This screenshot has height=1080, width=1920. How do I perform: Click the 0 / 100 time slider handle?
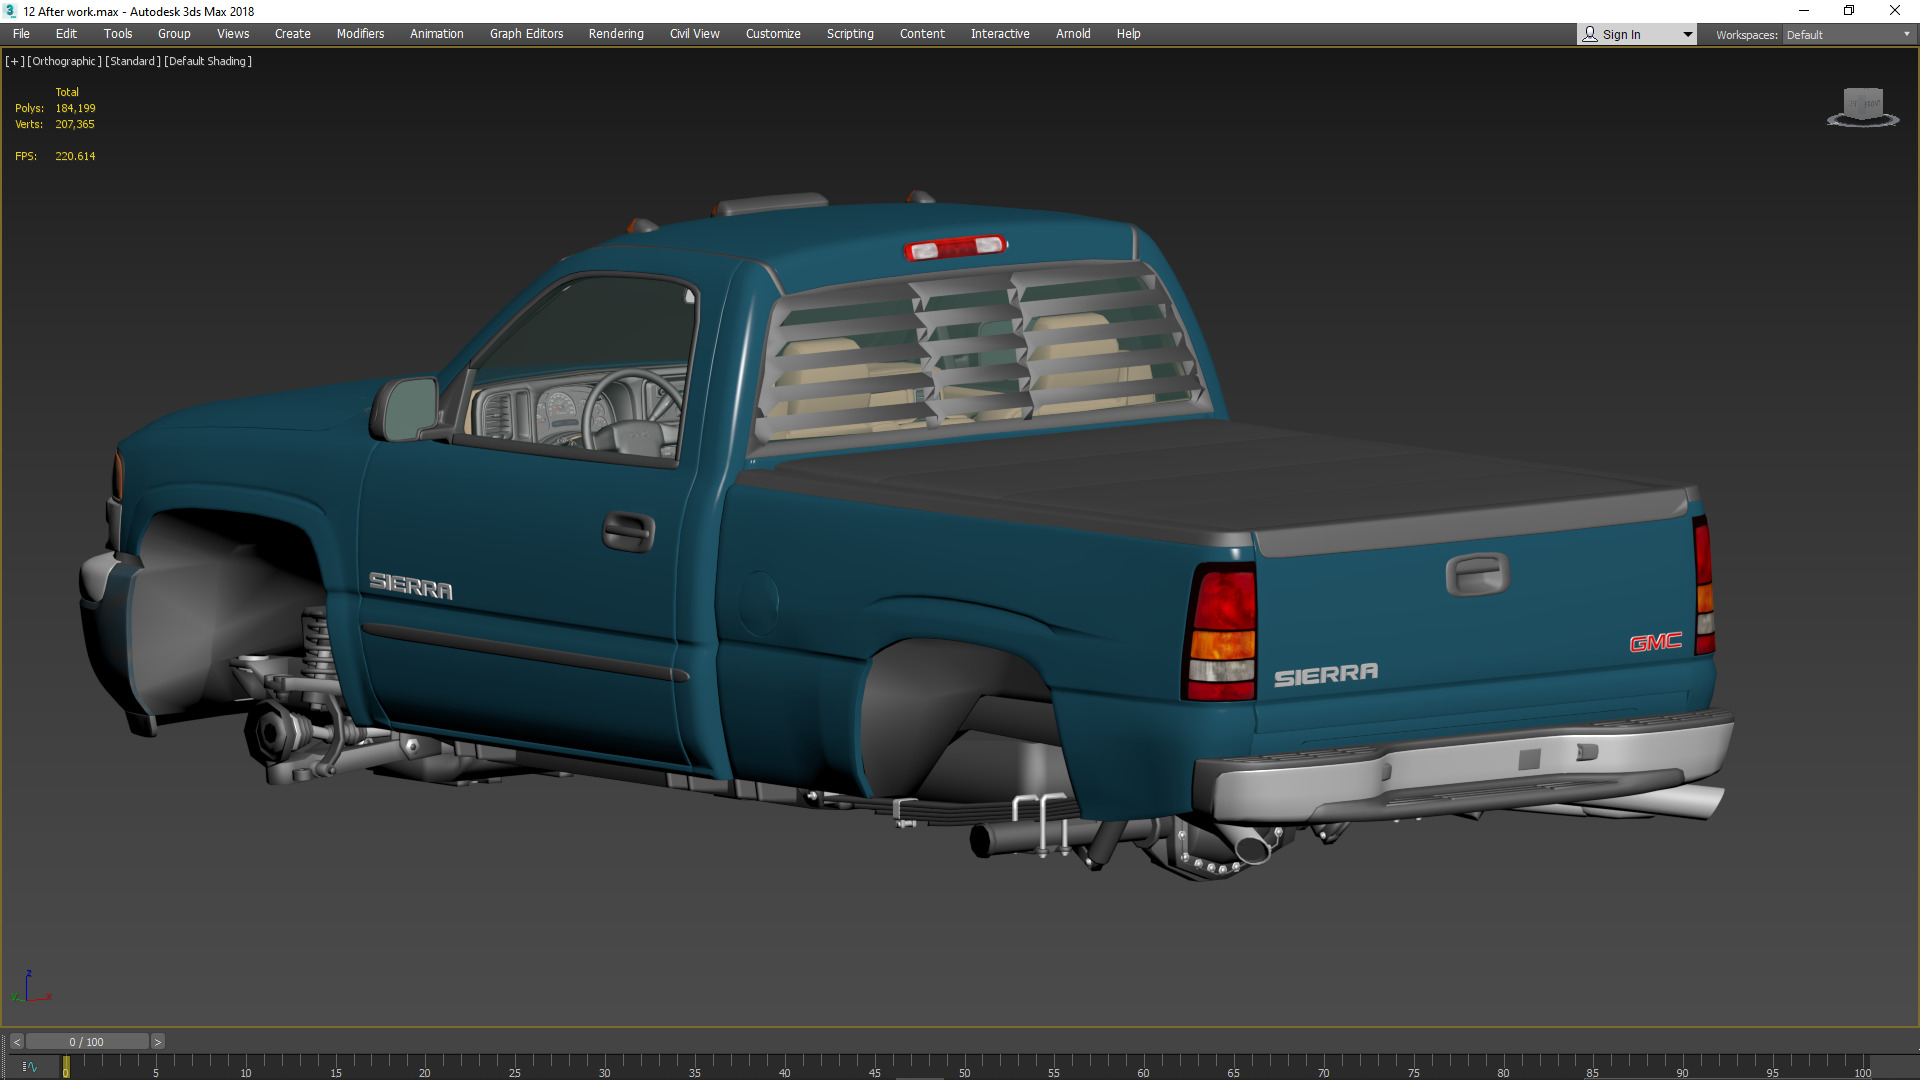(x=87, y=1042)
